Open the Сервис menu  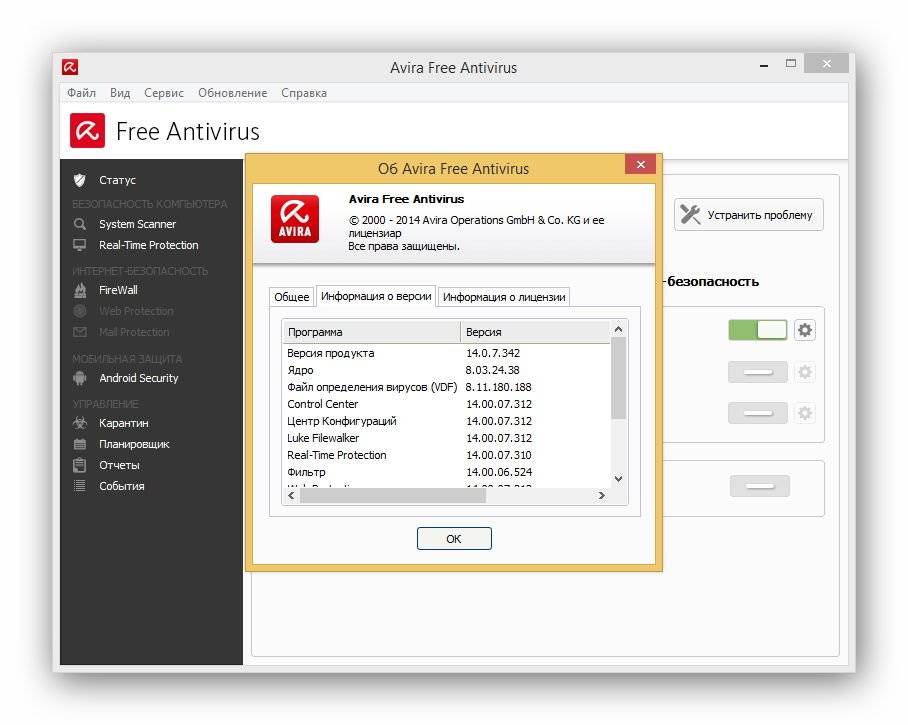tap(164, 93)
